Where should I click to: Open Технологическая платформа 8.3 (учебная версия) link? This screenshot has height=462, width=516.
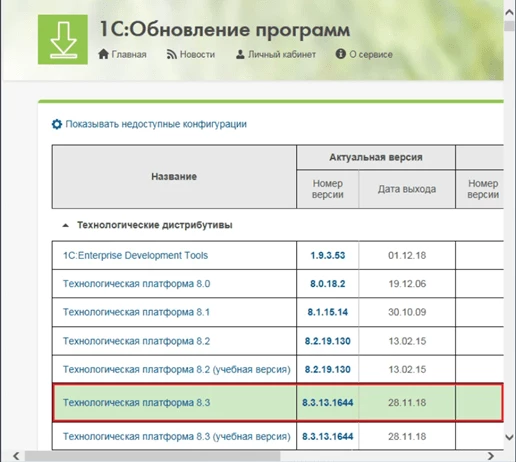pyautogui.click(x=177, y=436)
